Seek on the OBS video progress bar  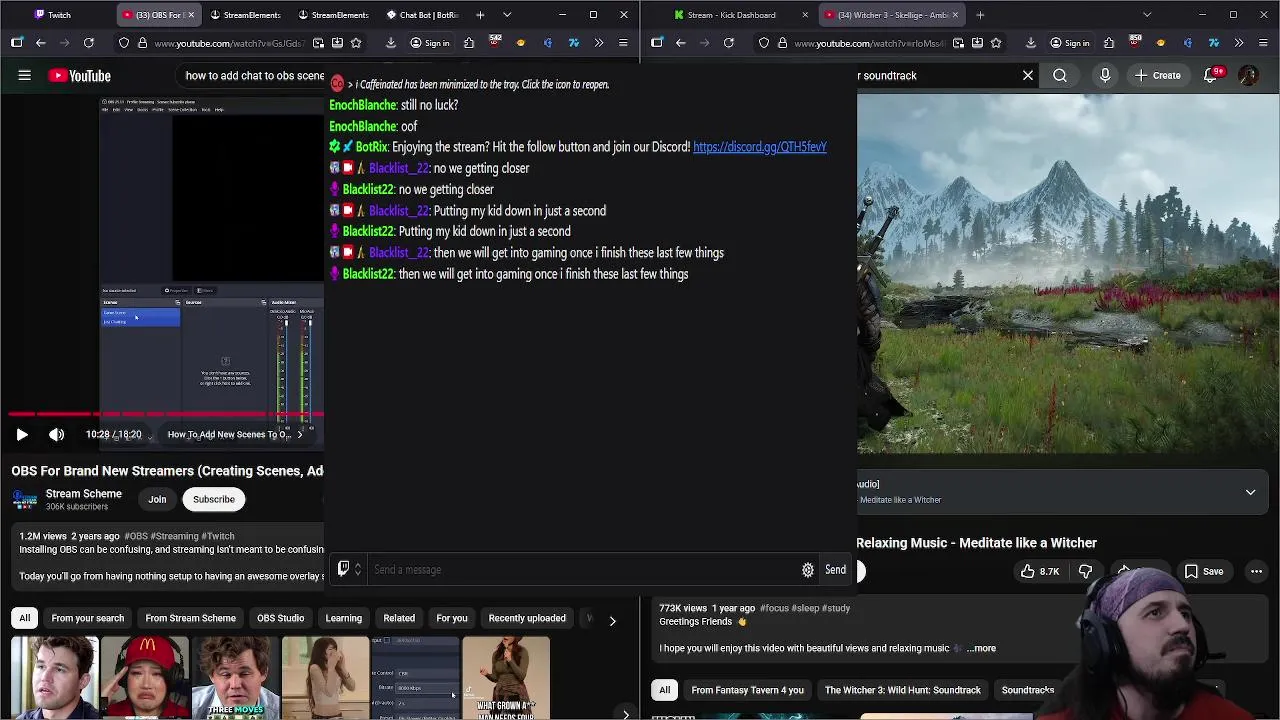tap(165, 413)
